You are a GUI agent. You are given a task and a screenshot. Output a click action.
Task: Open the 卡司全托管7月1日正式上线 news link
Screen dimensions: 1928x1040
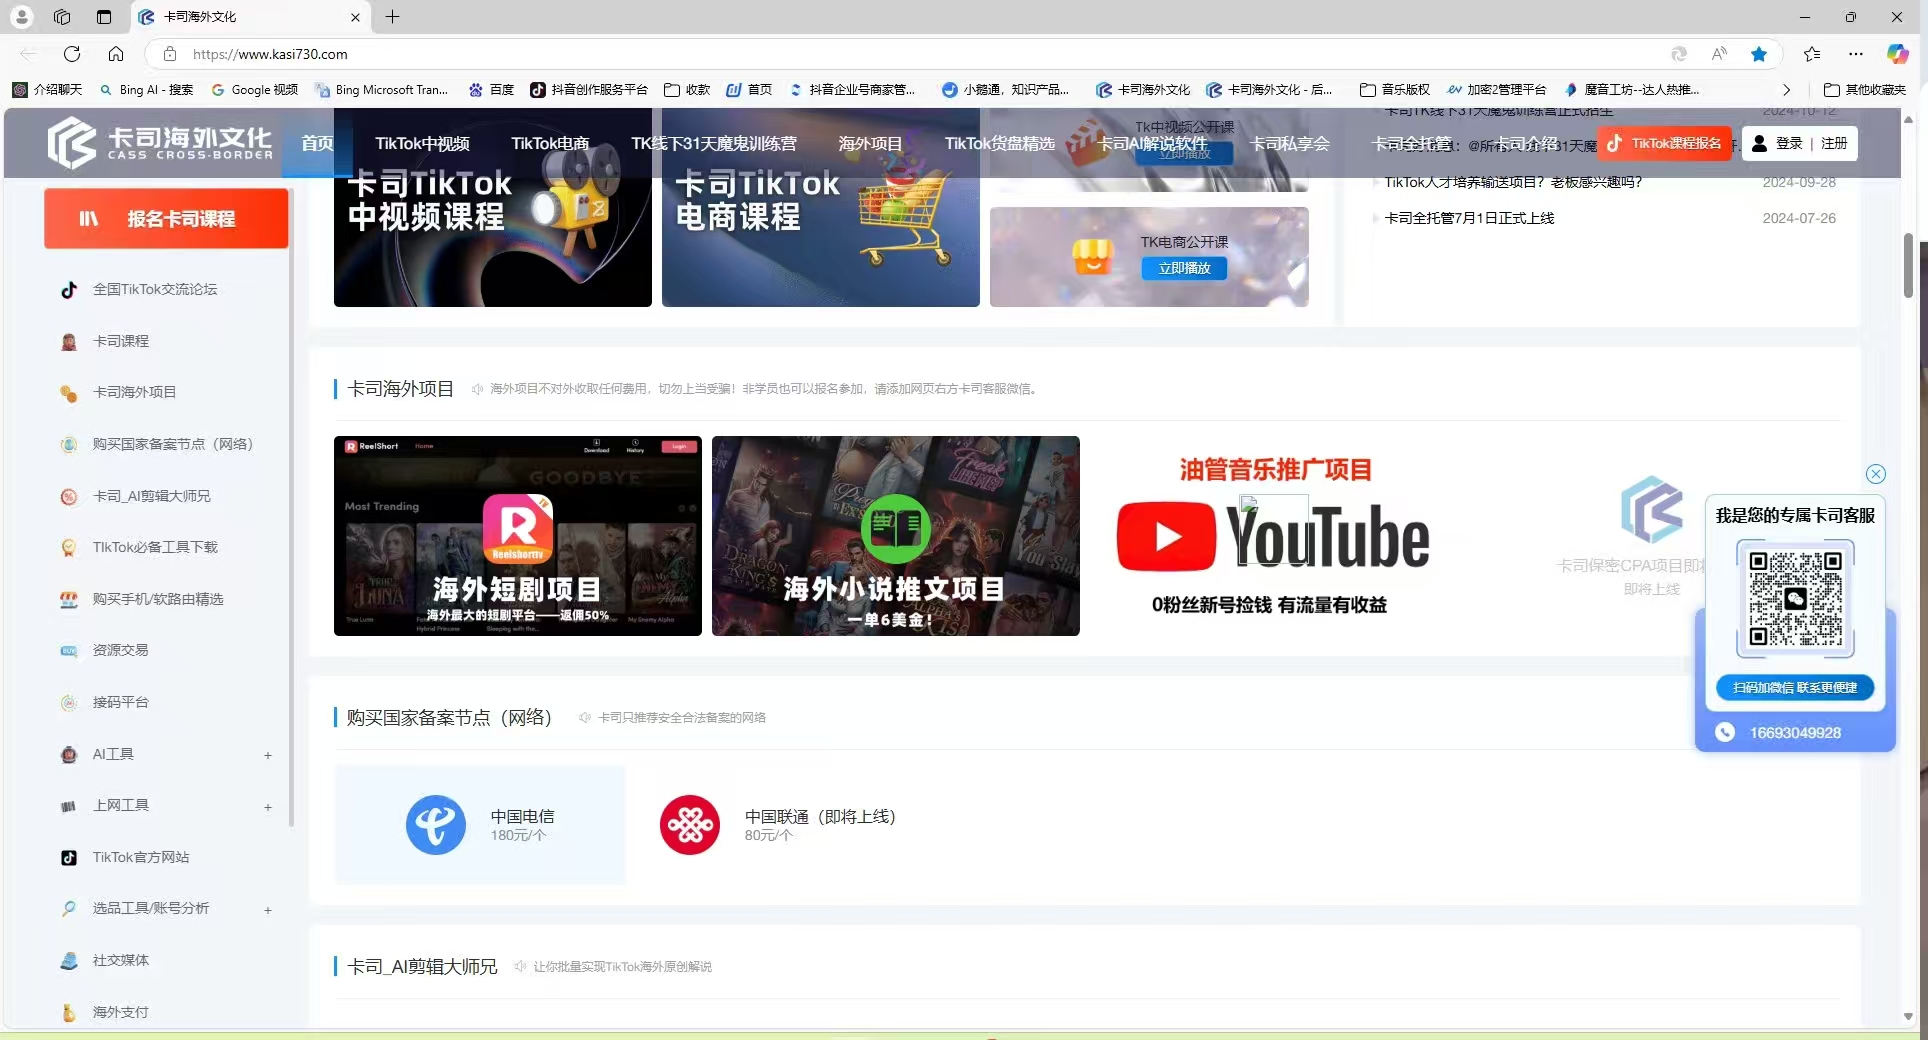click(x=1469, y=218)
